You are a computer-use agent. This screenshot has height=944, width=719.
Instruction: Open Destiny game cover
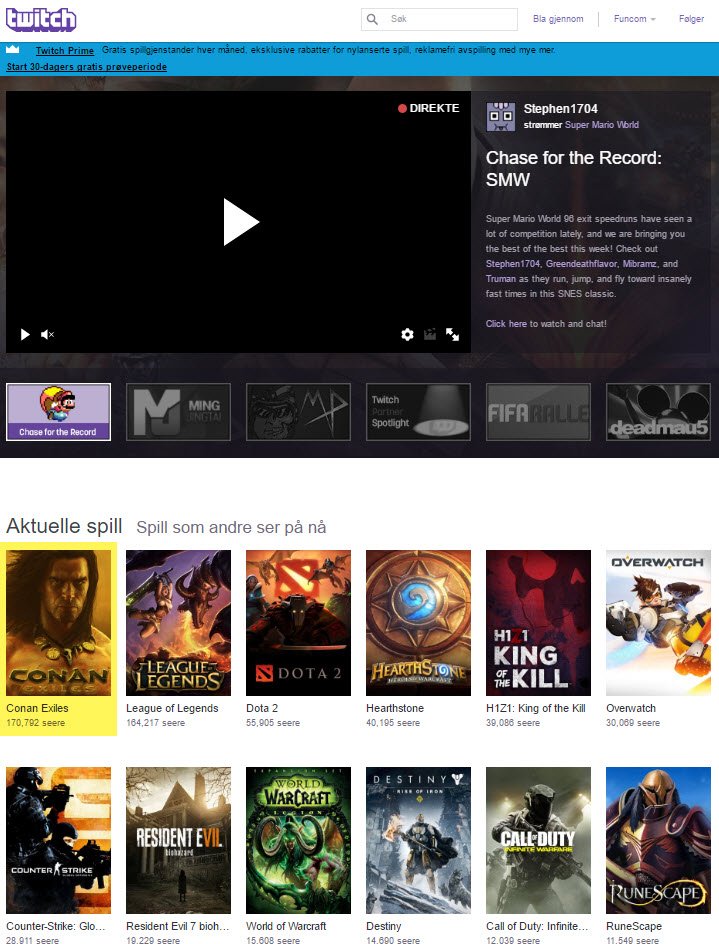(418, 840)
